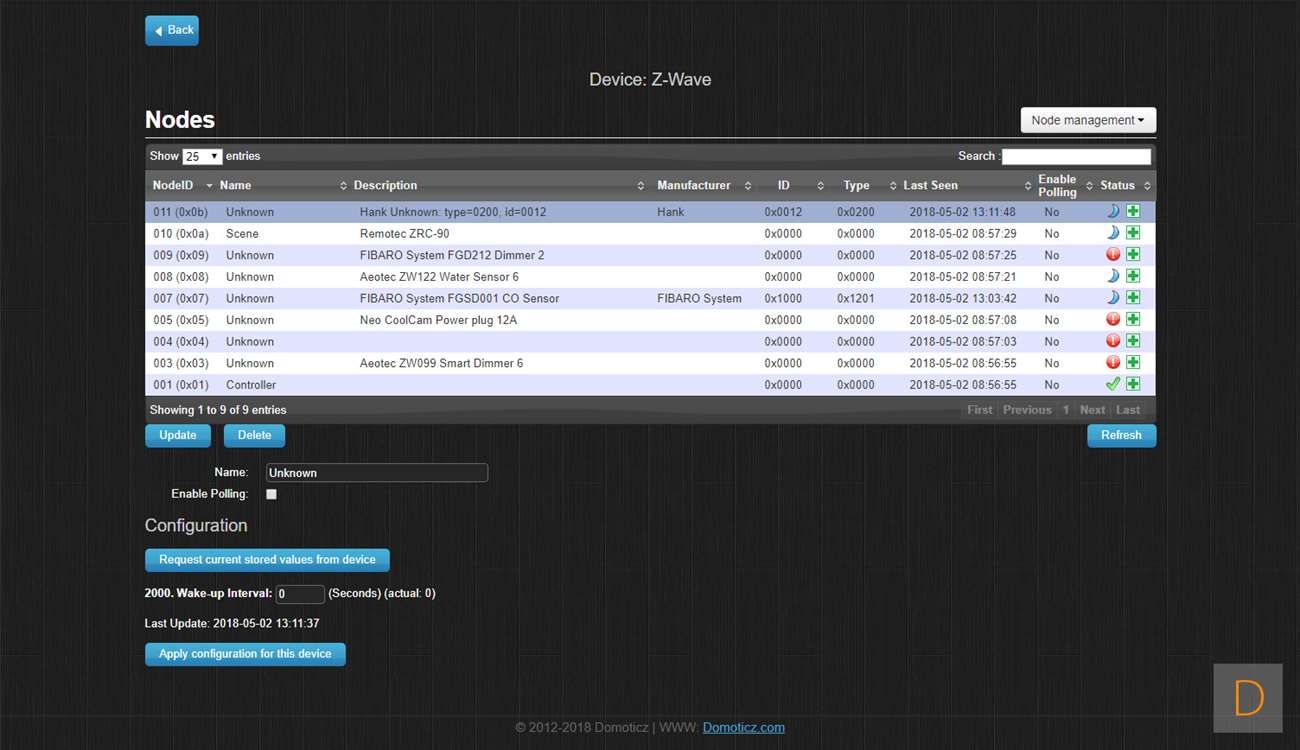Open the Node management dropdown
Viewport: 1300px width, 750px height.
click(1088, 120)
